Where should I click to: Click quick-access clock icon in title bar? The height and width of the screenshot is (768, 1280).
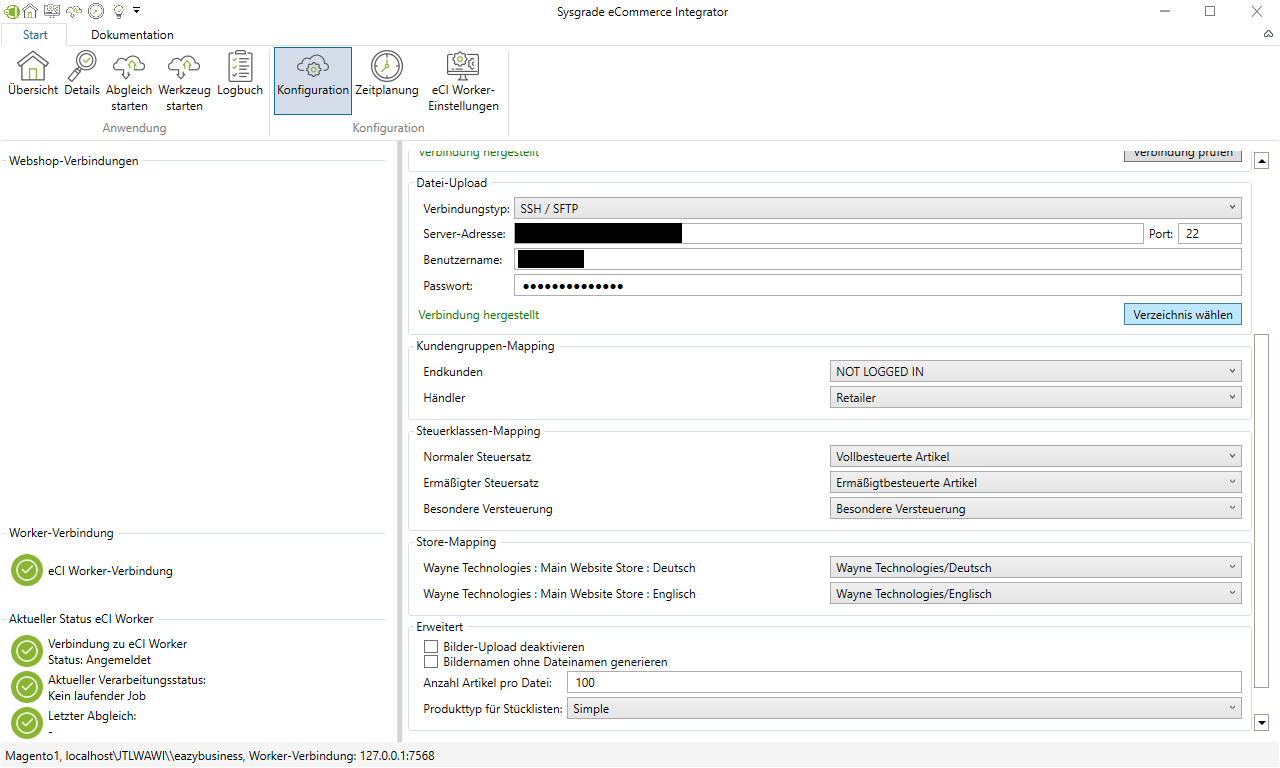pos(96,11)
